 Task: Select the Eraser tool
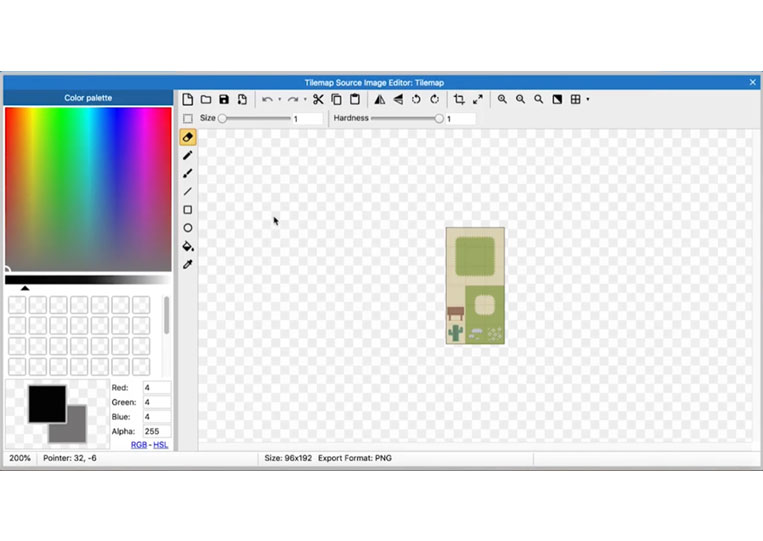pos(188,137)
